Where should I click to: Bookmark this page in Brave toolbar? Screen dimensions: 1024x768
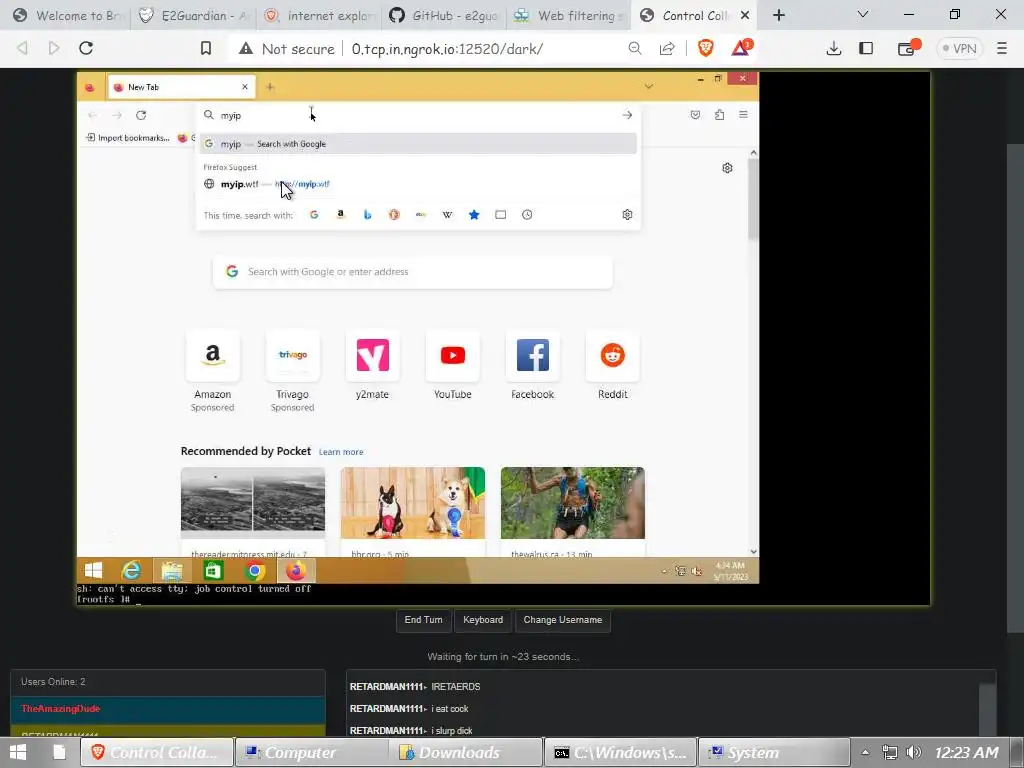pos(206,48)
